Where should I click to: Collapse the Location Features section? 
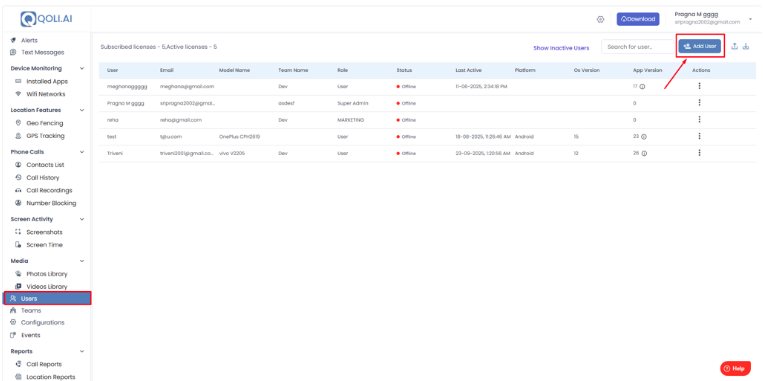point(82,110)
